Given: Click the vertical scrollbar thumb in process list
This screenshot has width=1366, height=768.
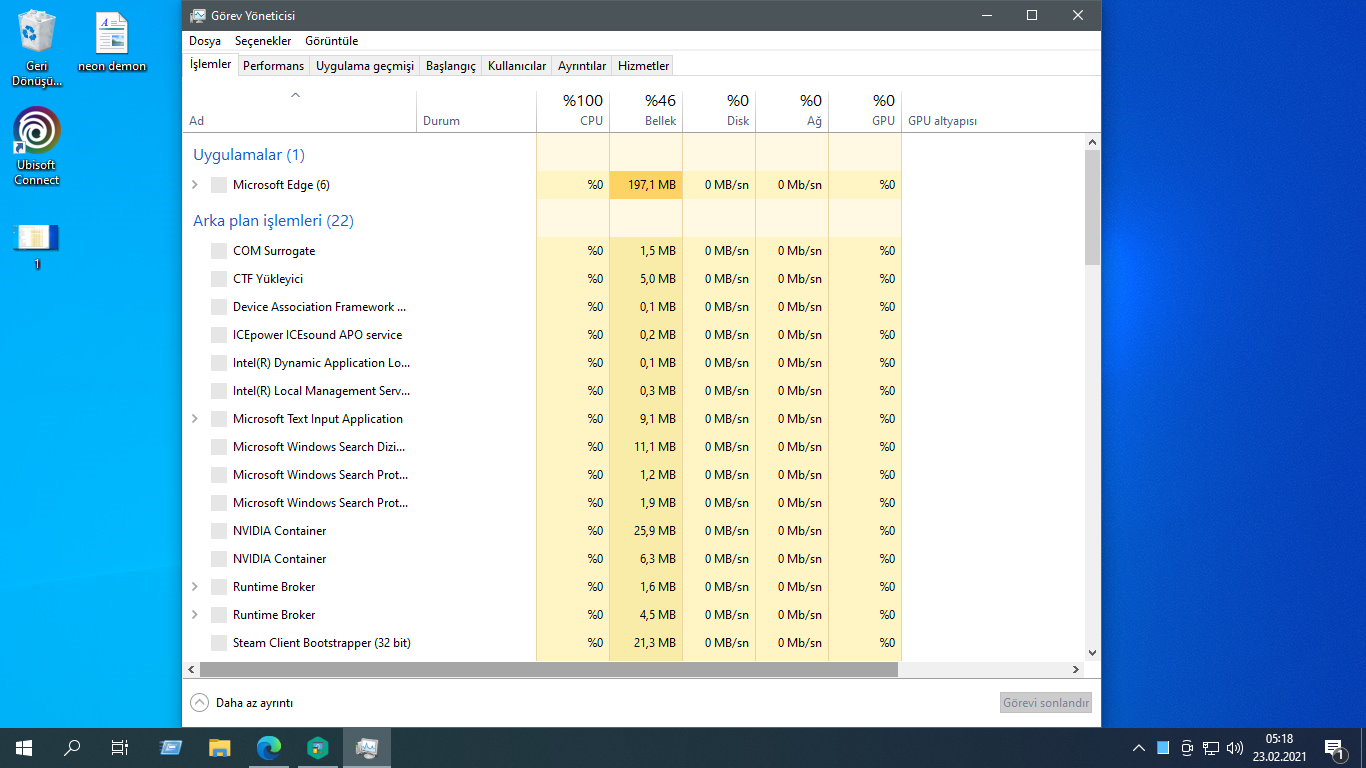Looking at the screenshot, I should point(1092,208).
